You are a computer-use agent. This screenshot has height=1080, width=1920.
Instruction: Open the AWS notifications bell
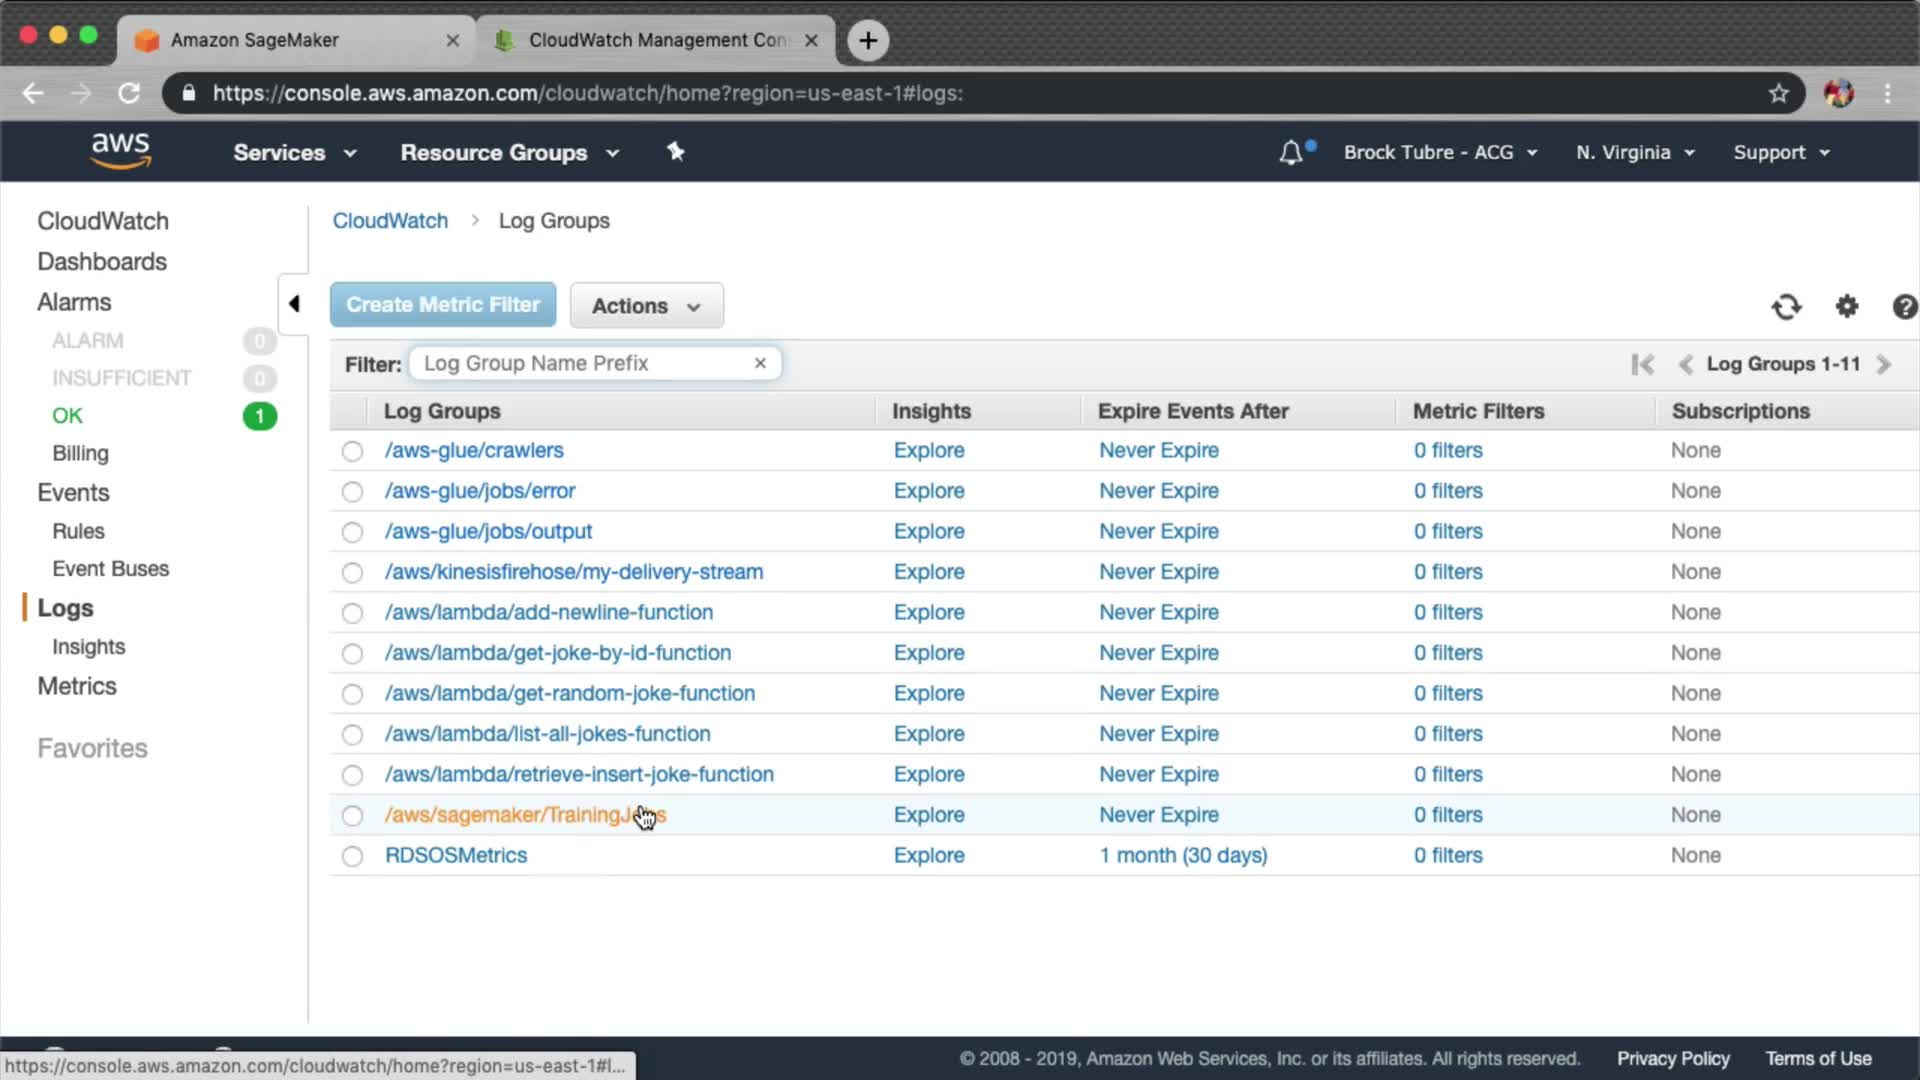click(x=1291, y=153)
